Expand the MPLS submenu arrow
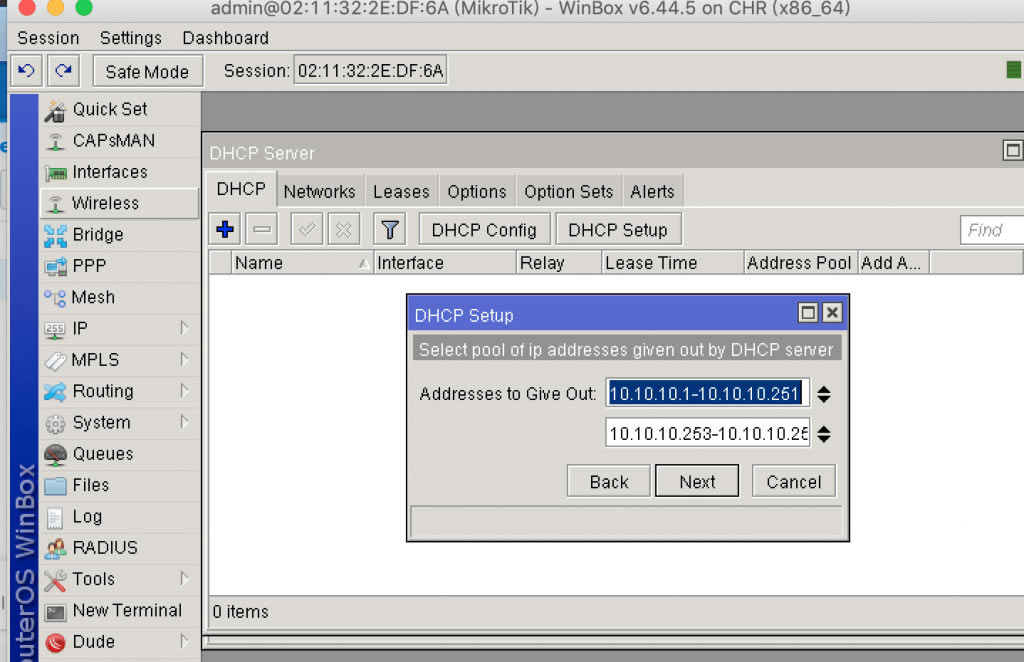The height and width of the screenshot is (662, 1024). coord(184,359)
